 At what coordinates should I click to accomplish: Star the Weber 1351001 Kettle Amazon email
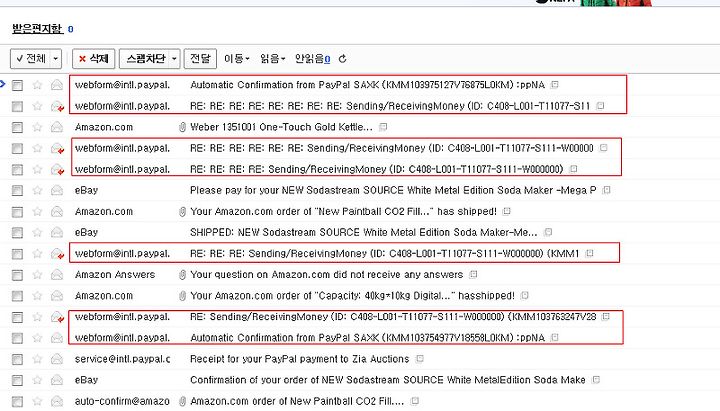37,127
